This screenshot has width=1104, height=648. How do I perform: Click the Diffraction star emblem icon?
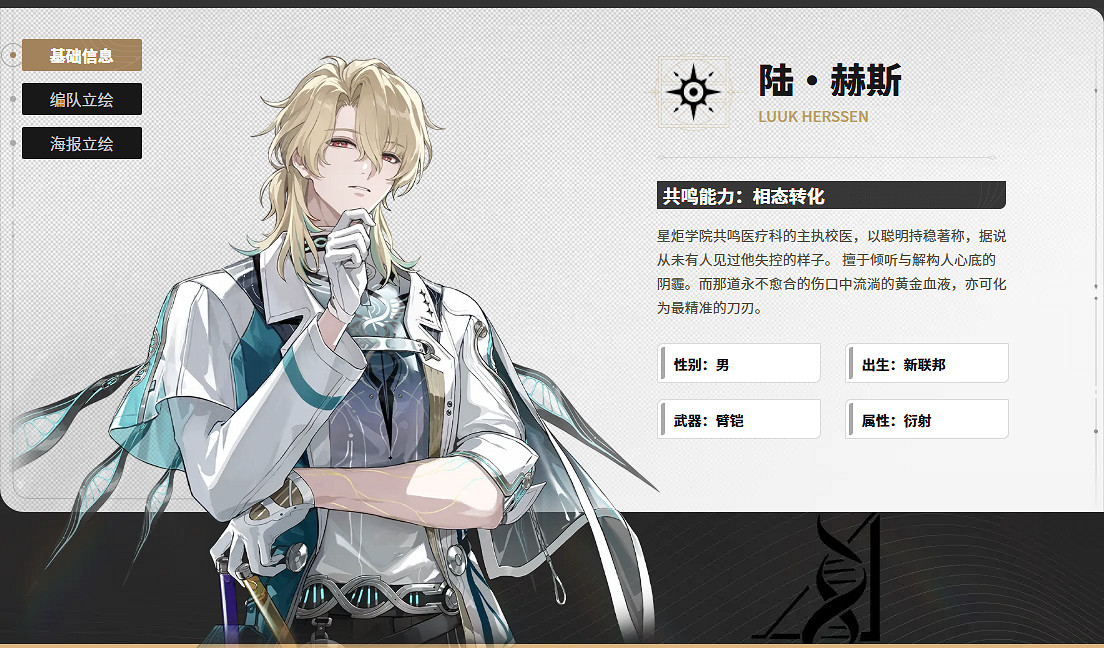(x=694, y=92)
